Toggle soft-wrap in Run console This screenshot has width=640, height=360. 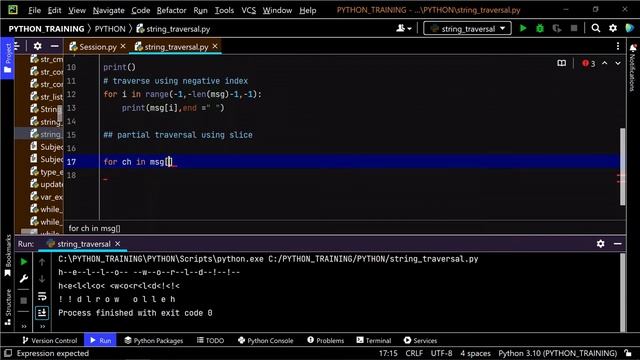tap(42, 296)
